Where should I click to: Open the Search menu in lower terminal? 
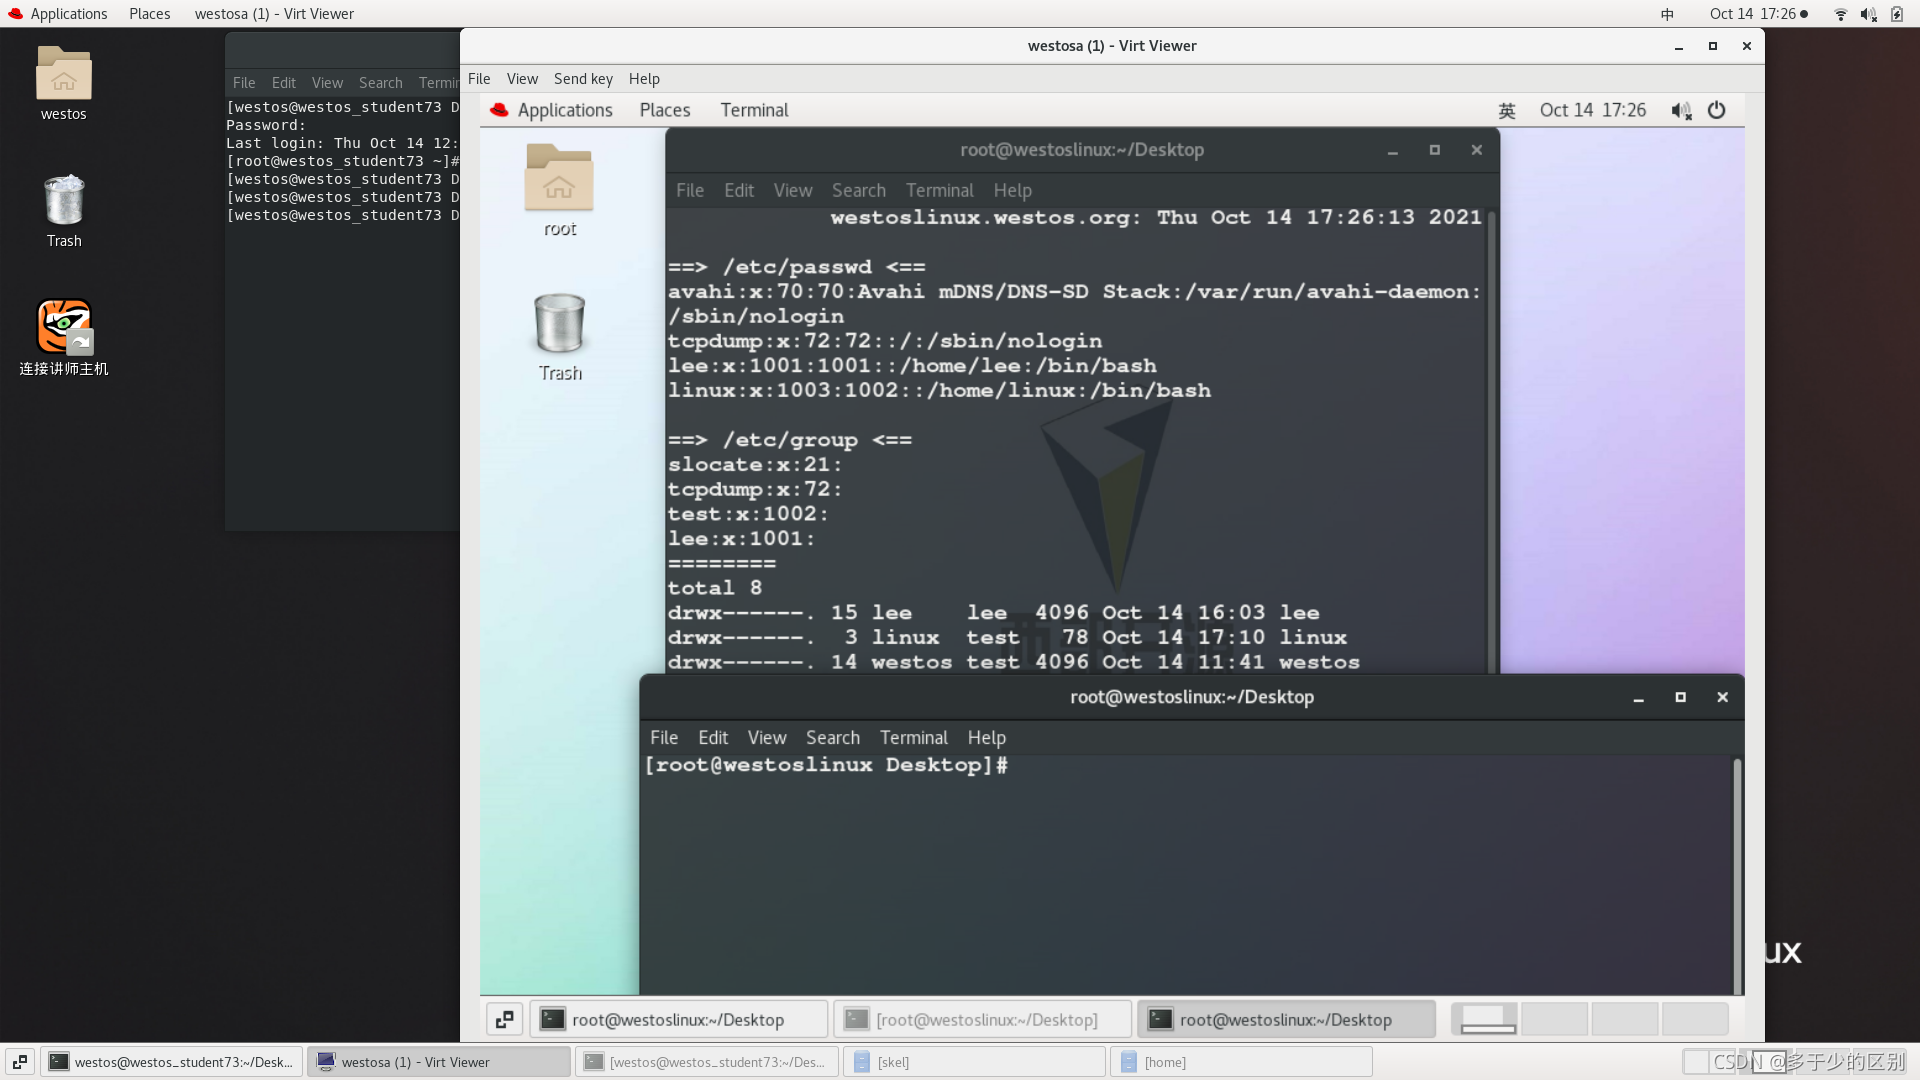pos(832,738)
